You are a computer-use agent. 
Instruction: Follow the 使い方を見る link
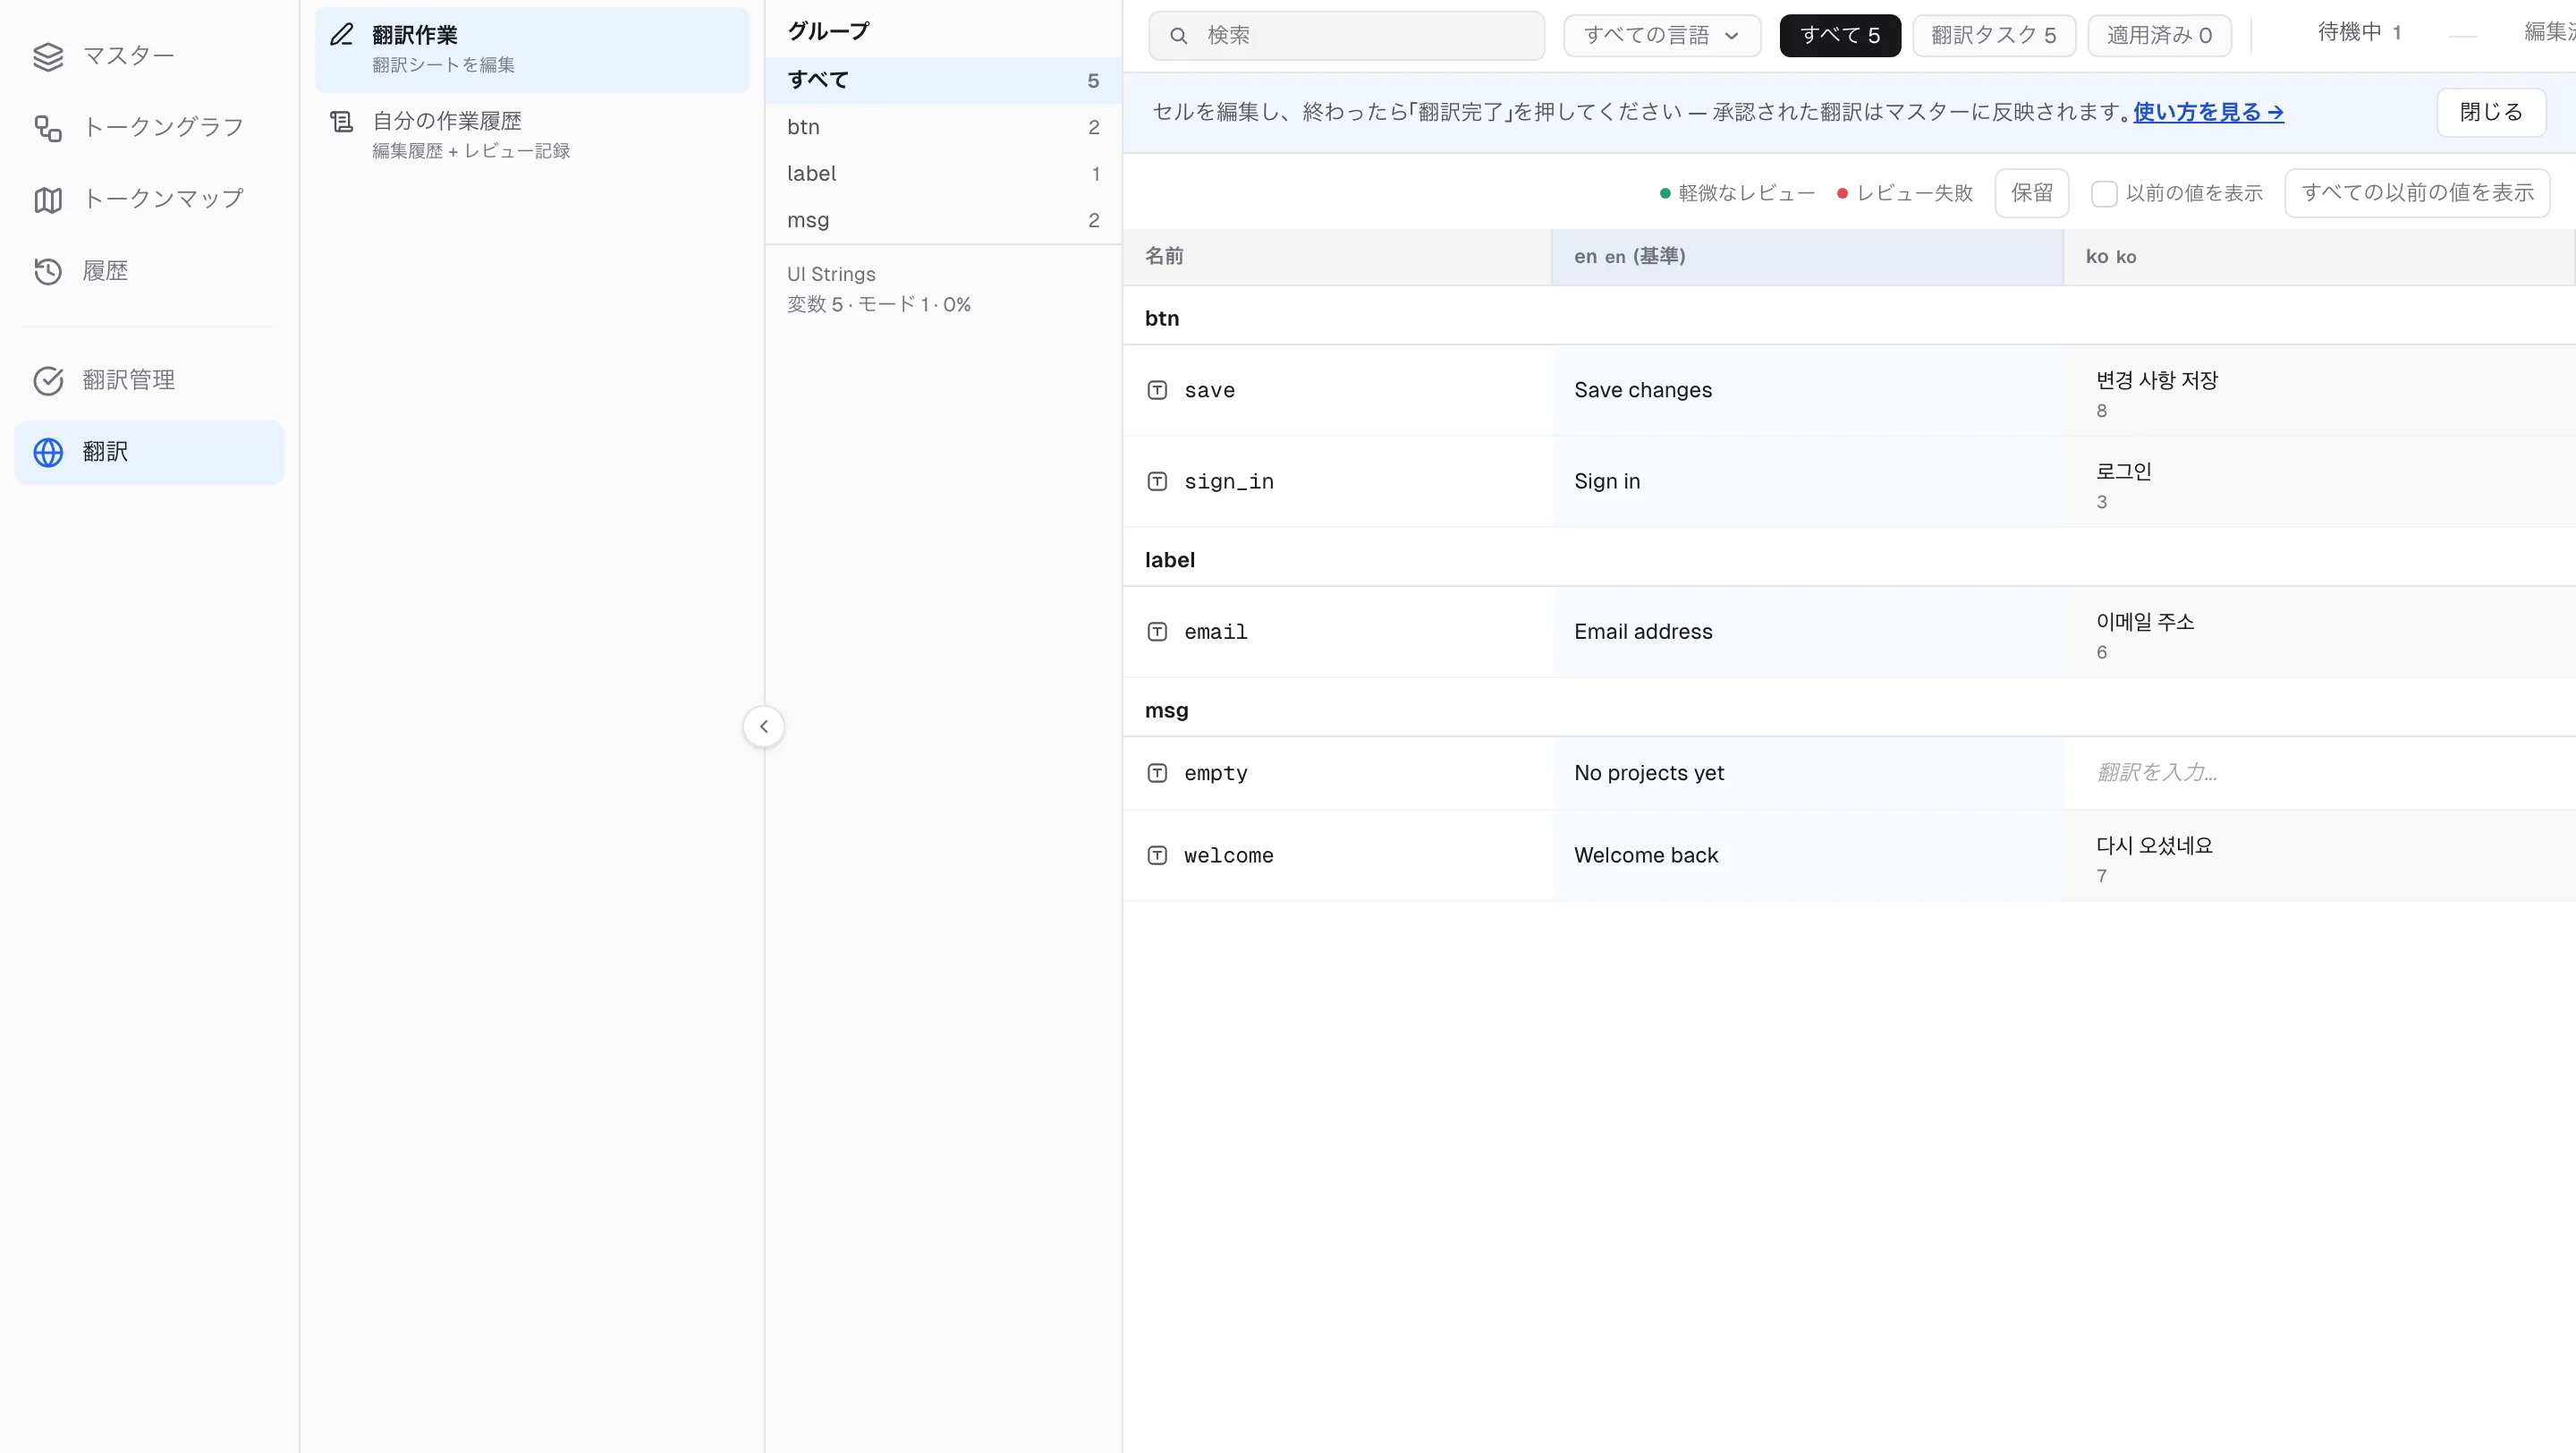pos(2208,112)
